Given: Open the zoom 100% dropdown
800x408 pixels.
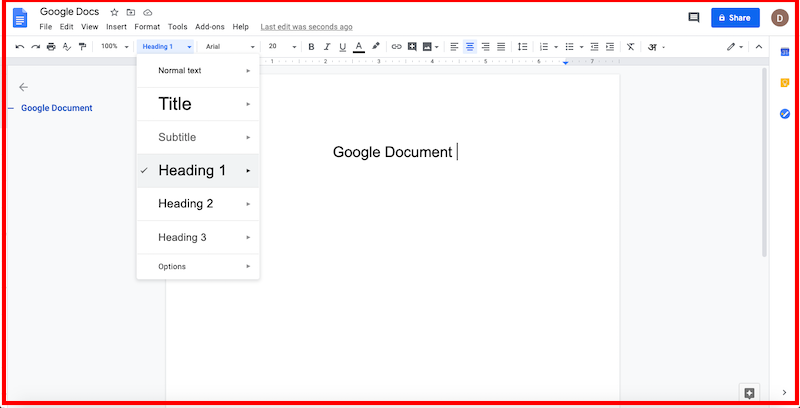Looking at the screenshot, I should pos(114,46).
